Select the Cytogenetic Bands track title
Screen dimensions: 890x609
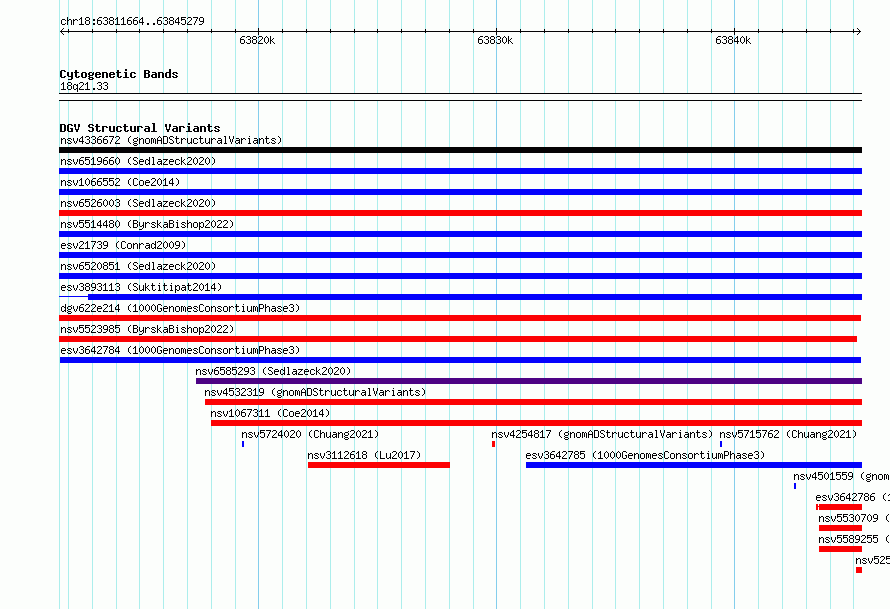(119, 74)
